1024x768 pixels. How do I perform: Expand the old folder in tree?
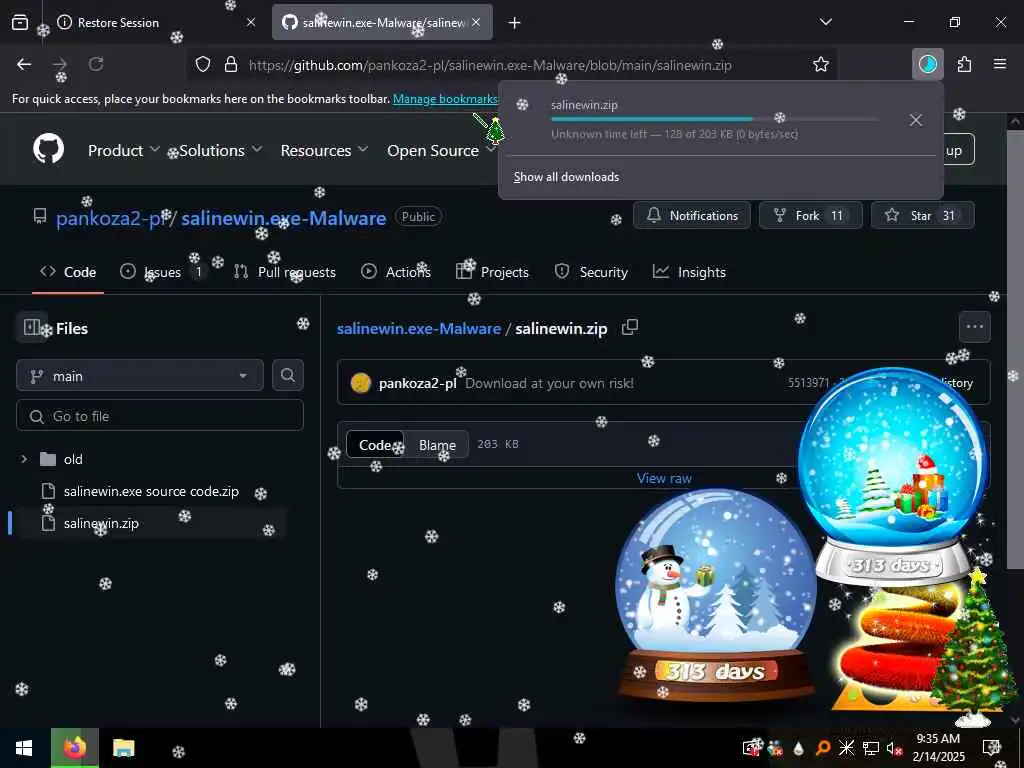pyautogui.click(x=24, y=459)
